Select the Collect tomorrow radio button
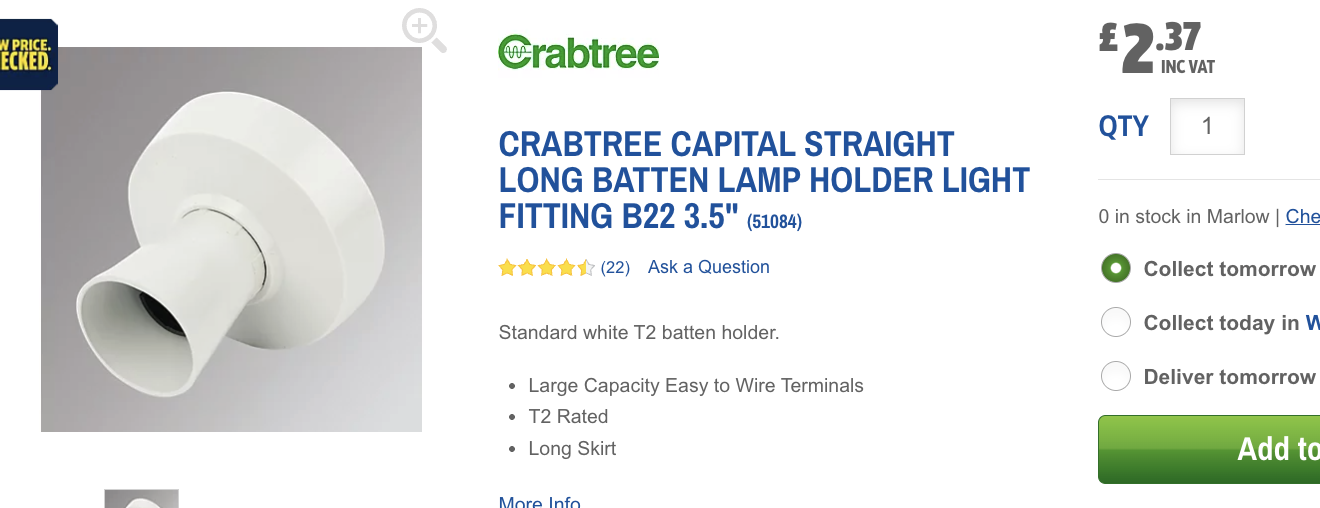This screenshot has height=508, width=1320. tap(1115, 269)
